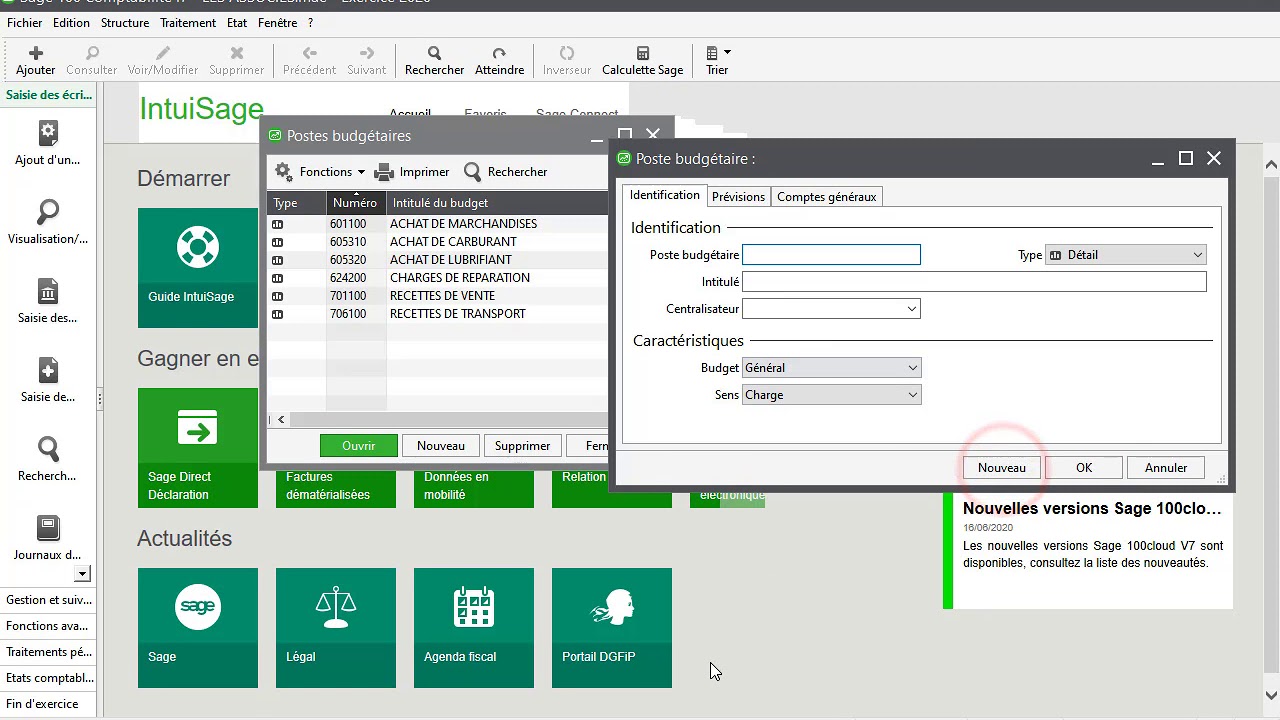Click Imprimer in Postes budgétaires window
The width and height of the screenshot is (1280, 720).
[x=412, y=172]
